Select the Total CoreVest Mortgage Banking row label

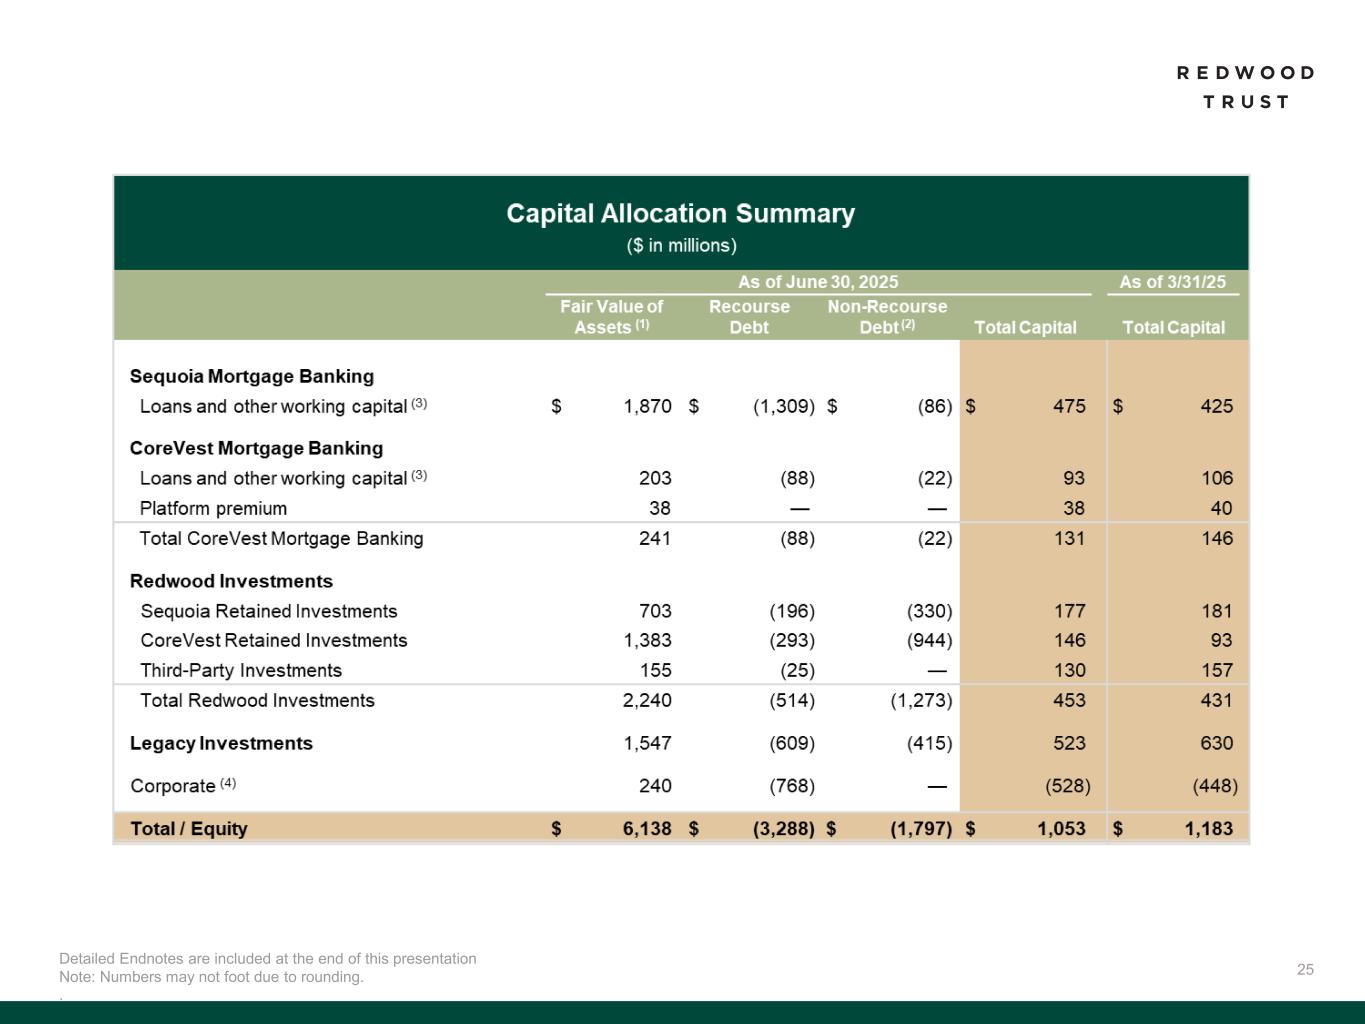(281, 538)
